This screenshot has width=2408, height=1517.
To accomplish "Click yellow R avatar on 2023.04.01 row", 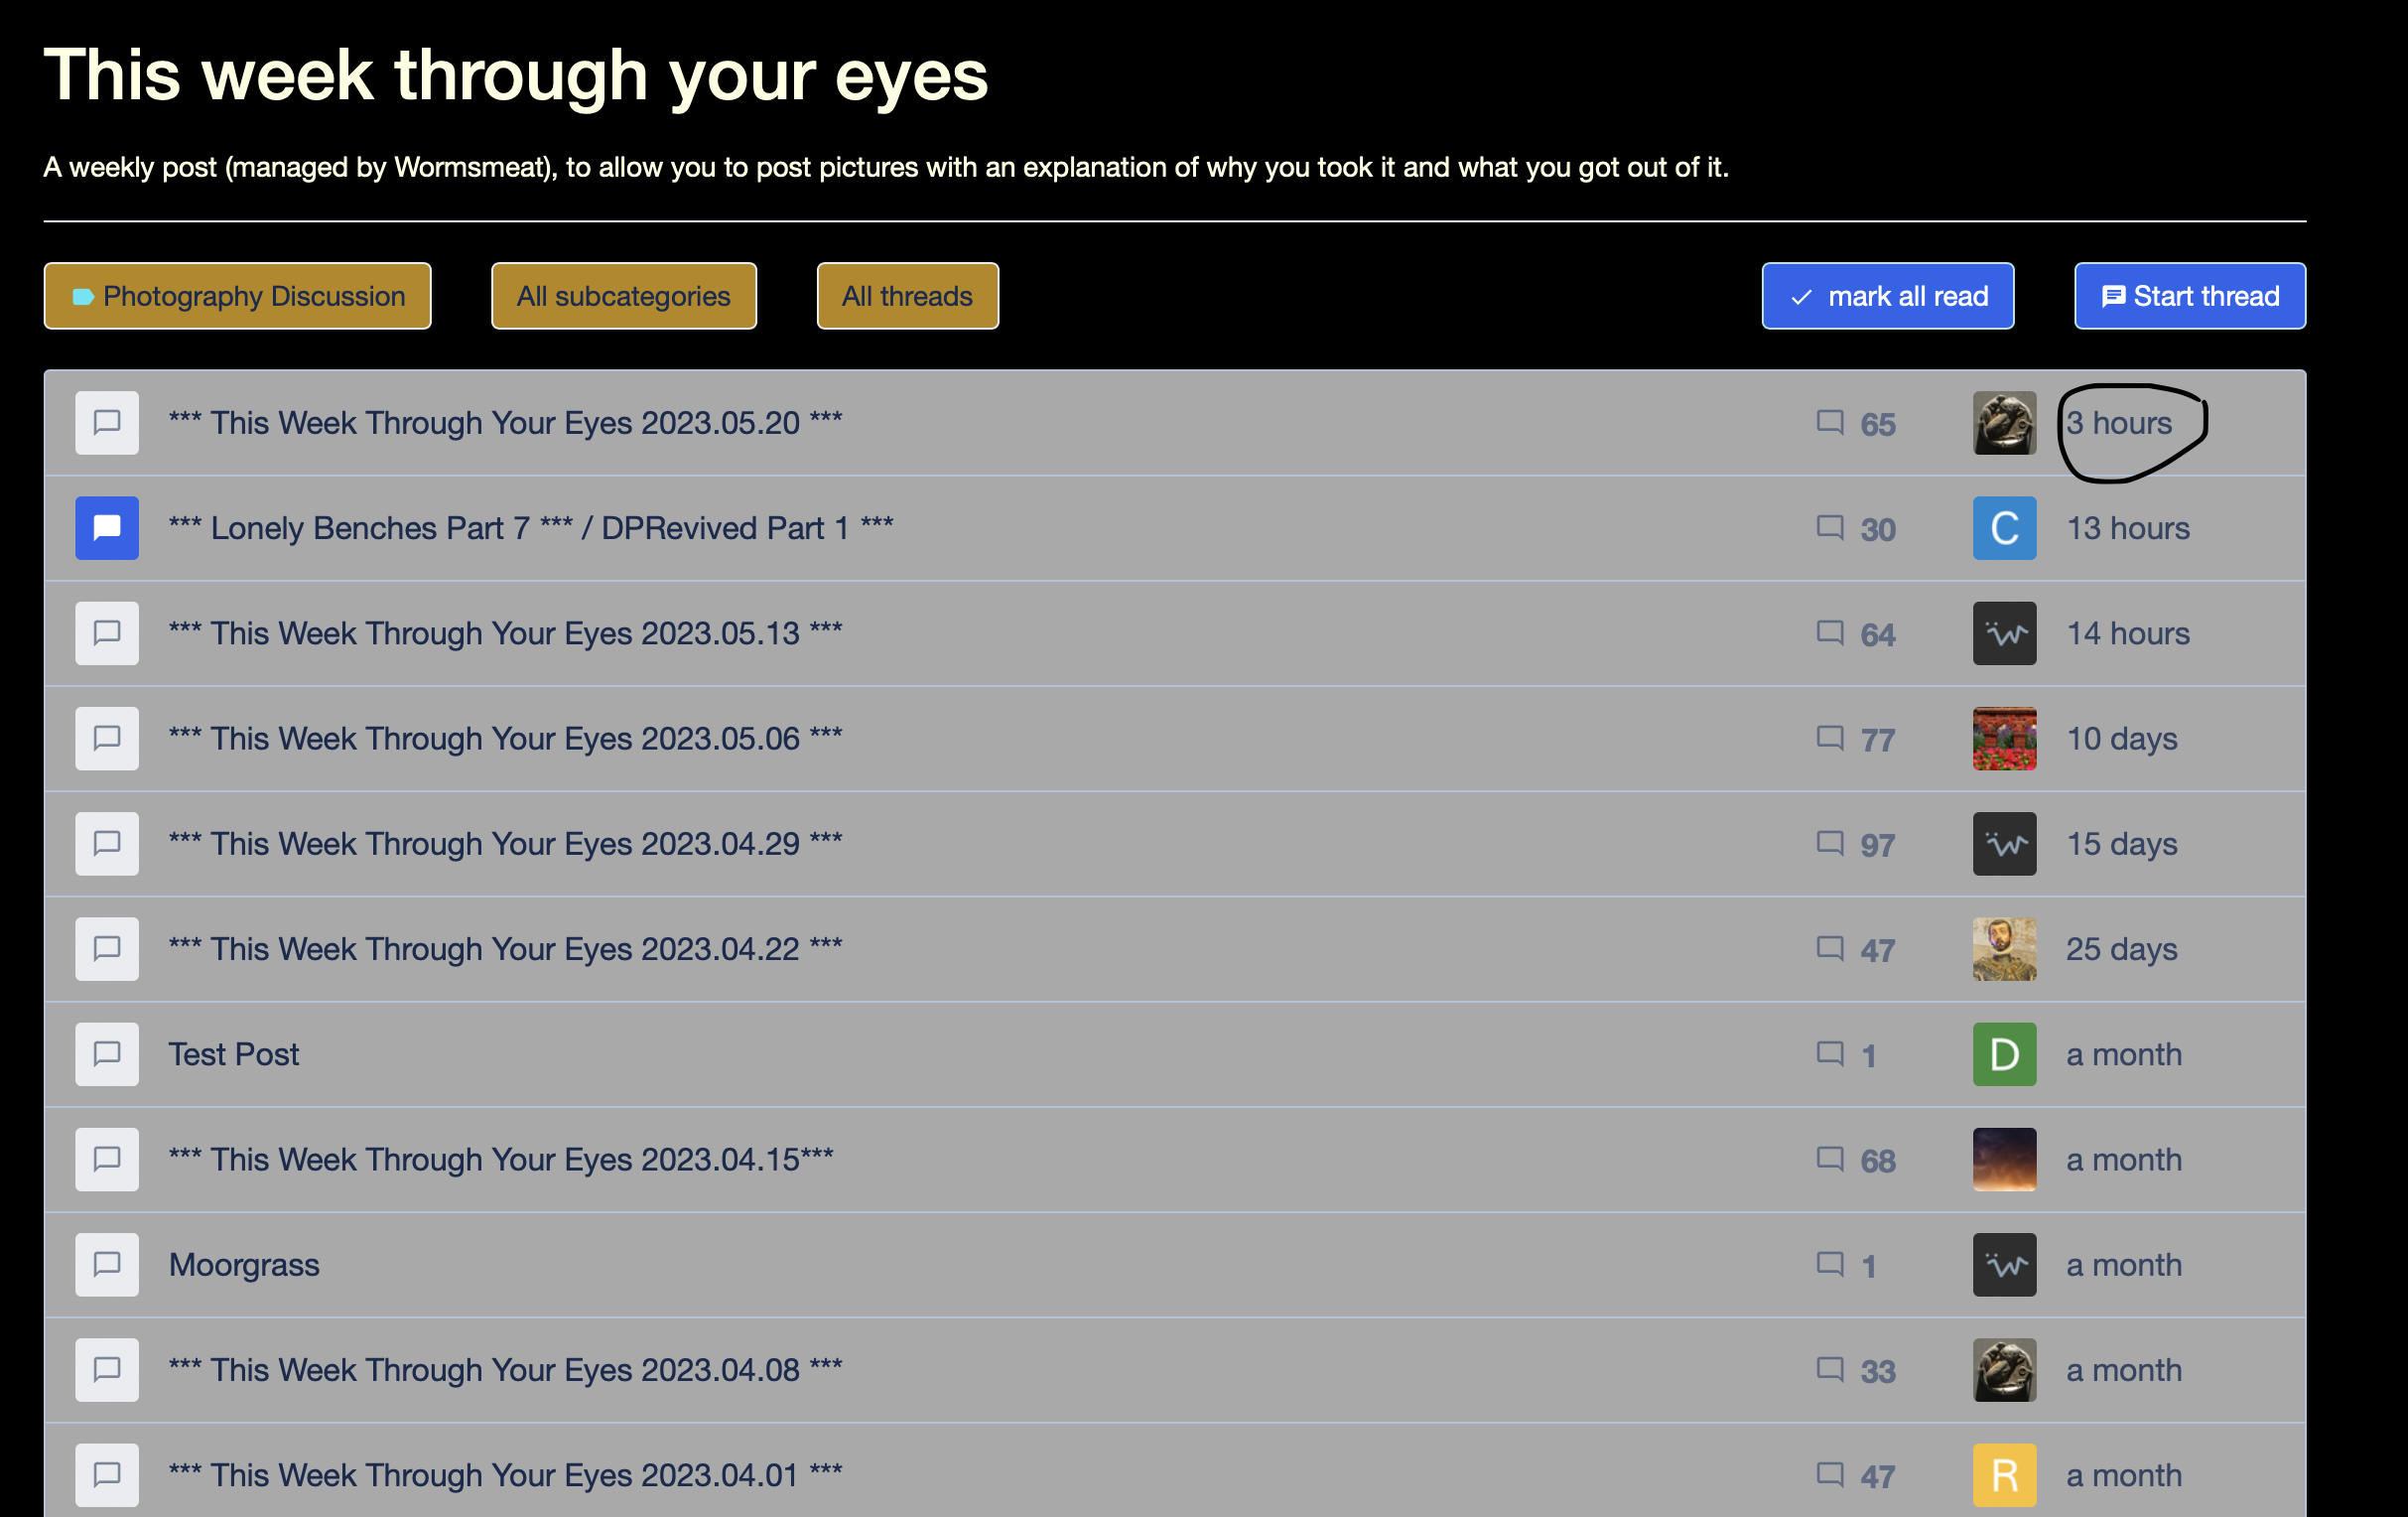I will [2004, 1475].
